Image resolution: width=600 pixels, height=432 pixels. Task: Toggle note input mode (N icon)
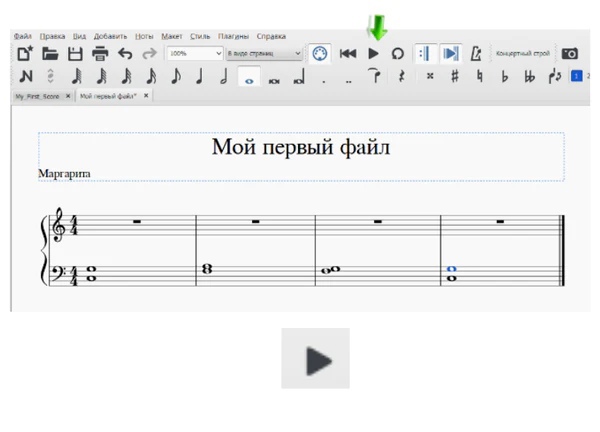(26, 76)
